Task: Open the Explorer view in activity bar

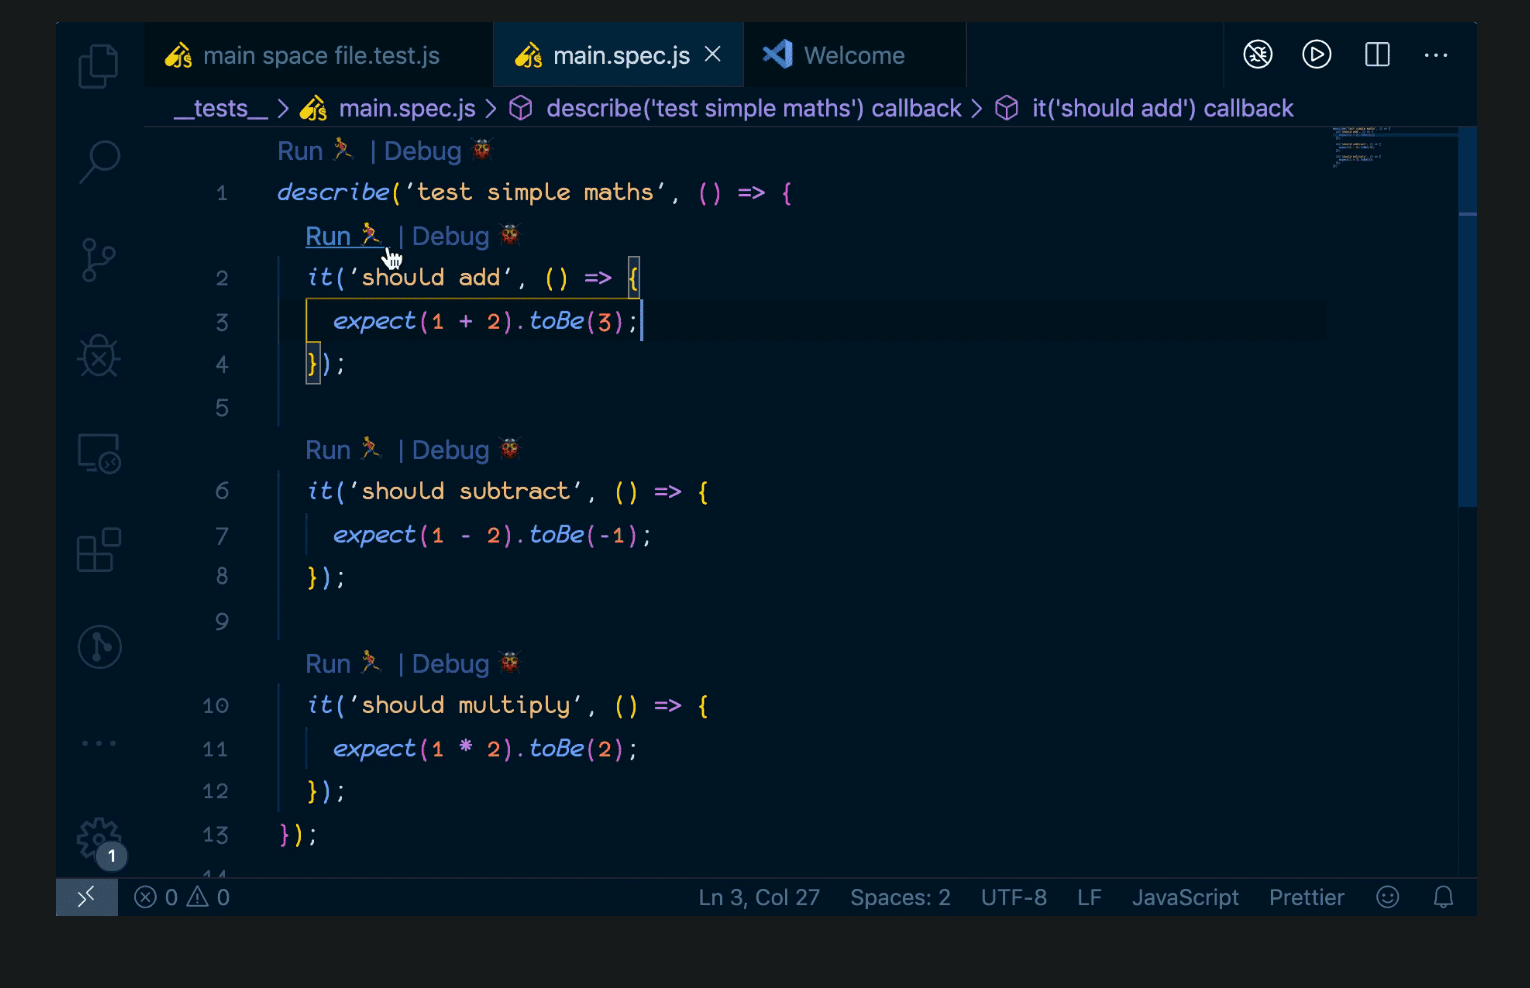Action: 98,66
